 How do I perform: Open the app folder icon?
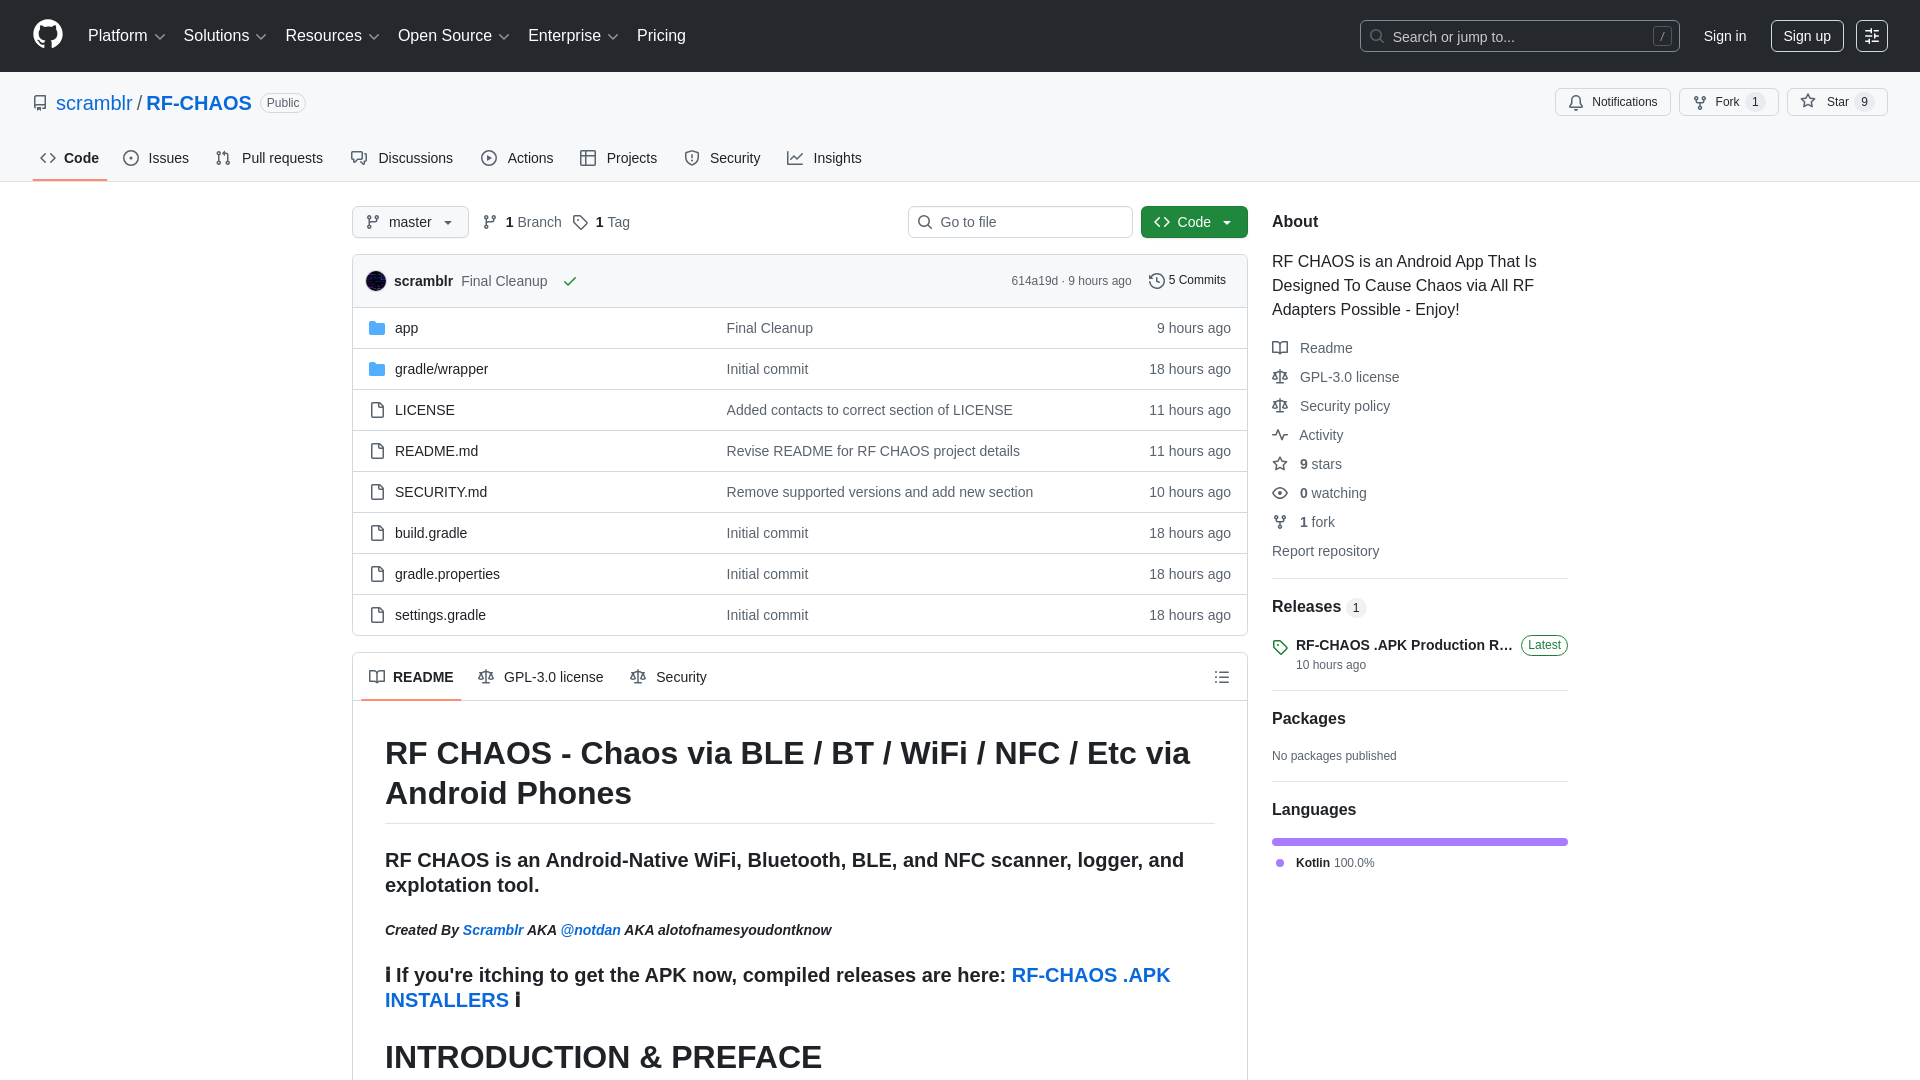pos(377,328)
